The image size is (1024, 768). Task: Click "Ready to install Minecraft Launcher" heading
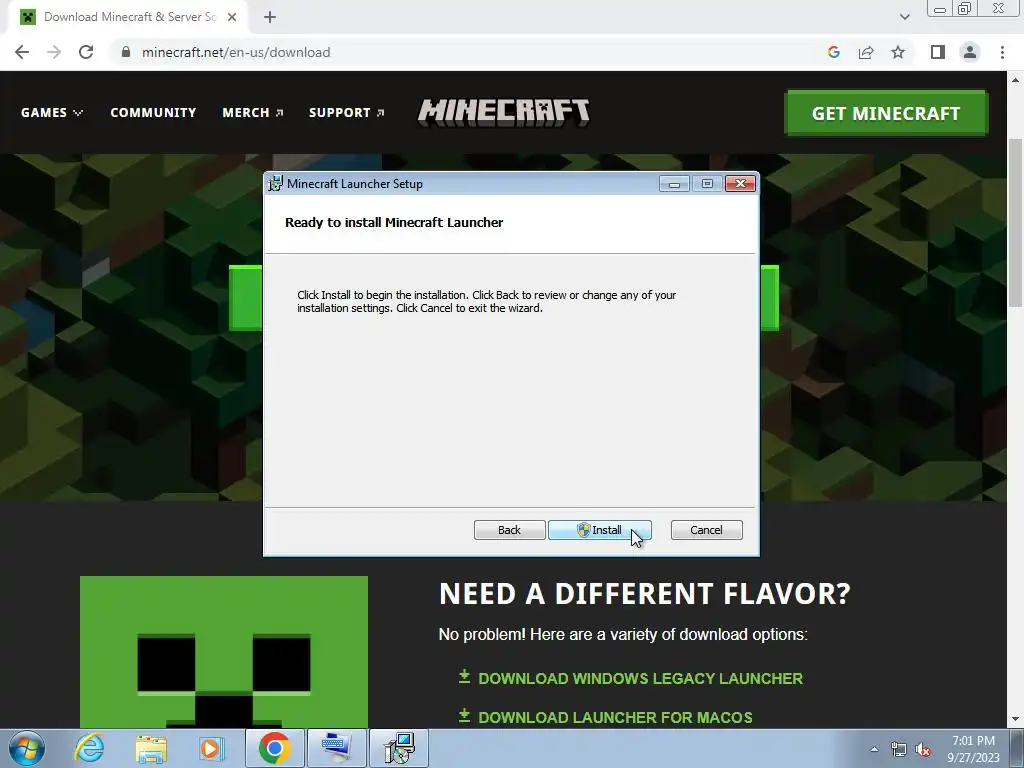point(394,223)
